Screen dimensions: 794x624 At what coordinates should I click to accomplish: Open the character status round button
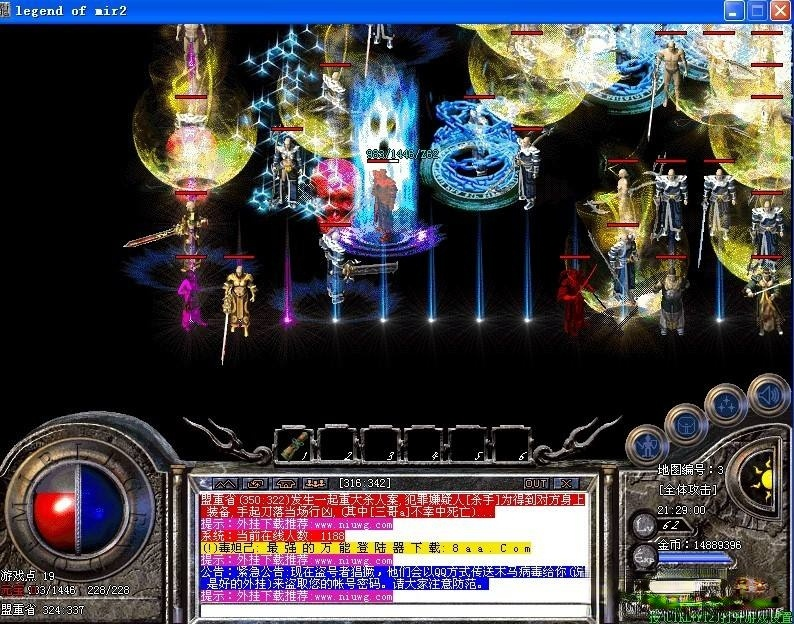coord(646,446)
